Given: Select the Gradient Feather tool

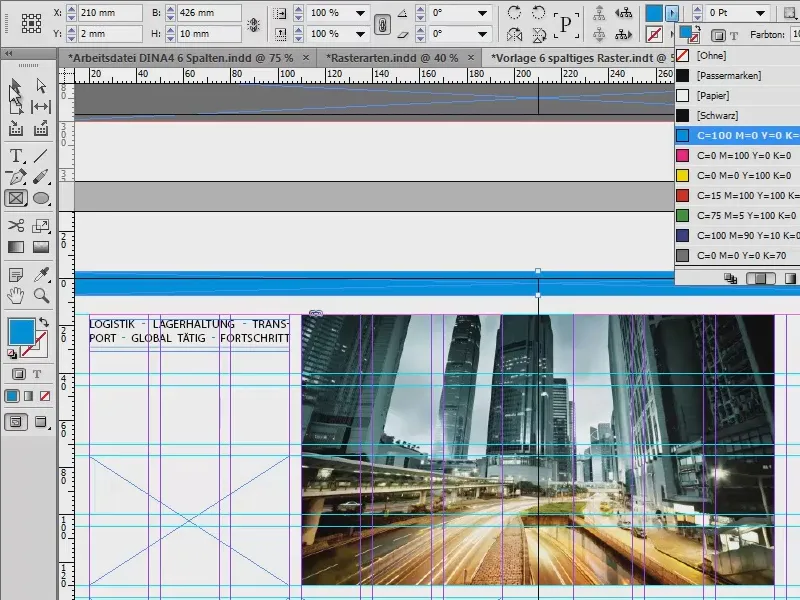Looking at the screenshot, I should (x=41, y=247).
